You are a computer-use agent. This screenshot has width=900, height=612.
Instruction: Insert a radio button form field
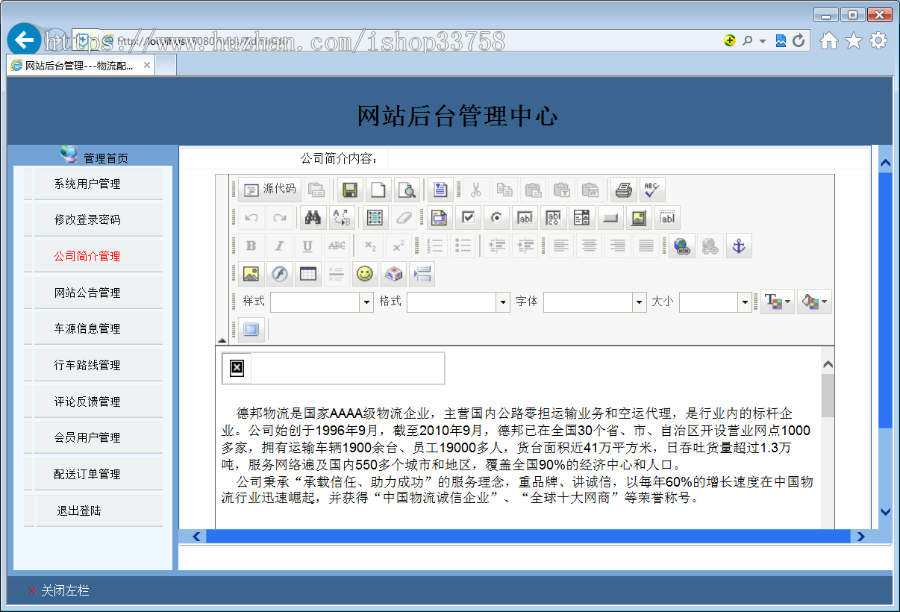tap(495, 217)
